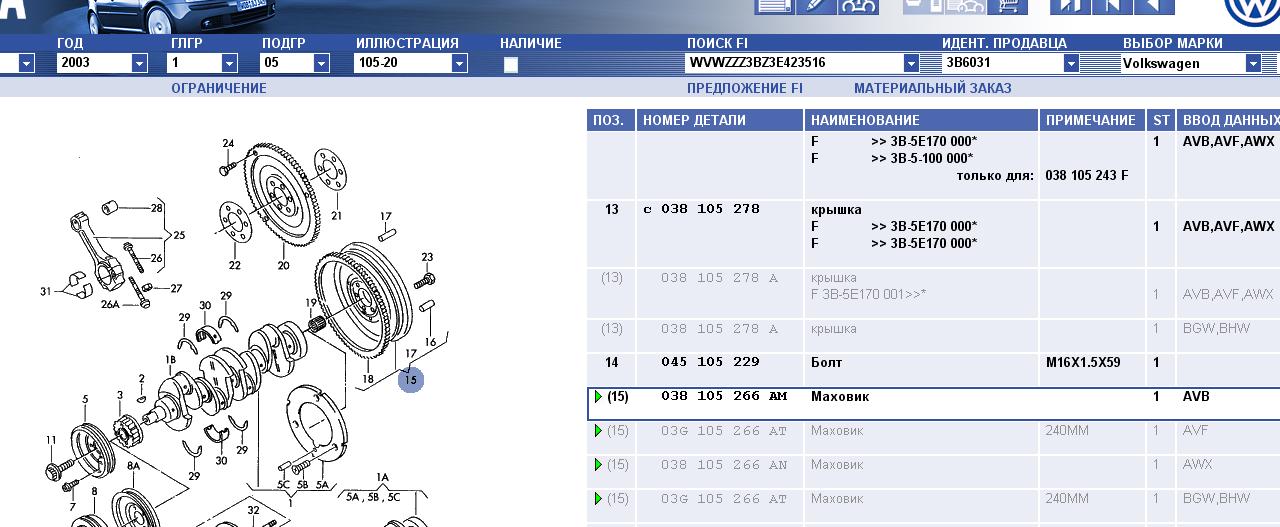Screen dimensions: 1280x527
Task: Click the НАИМЕНОВАНИЕ column header
Action: [922, 120]
